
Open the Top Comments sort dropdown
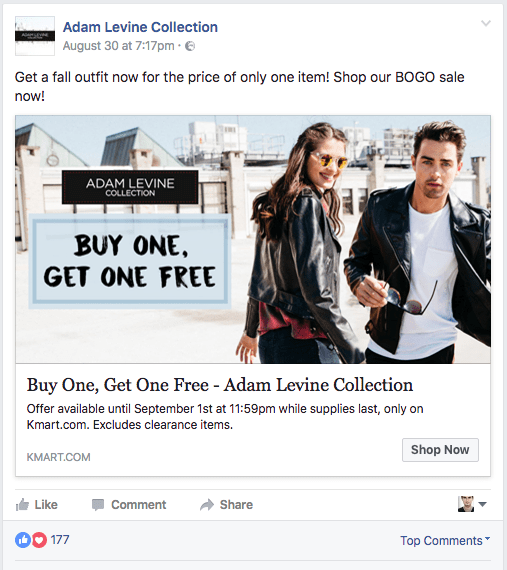click(x=445, y=541)
